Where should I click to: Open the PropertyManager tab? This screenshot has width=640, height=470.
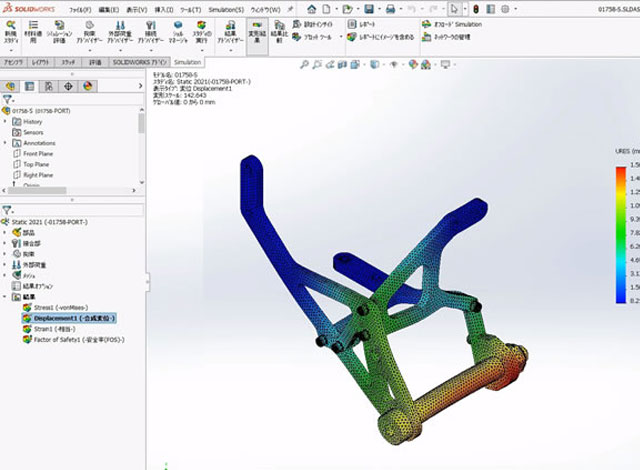[x=29, y=86]
